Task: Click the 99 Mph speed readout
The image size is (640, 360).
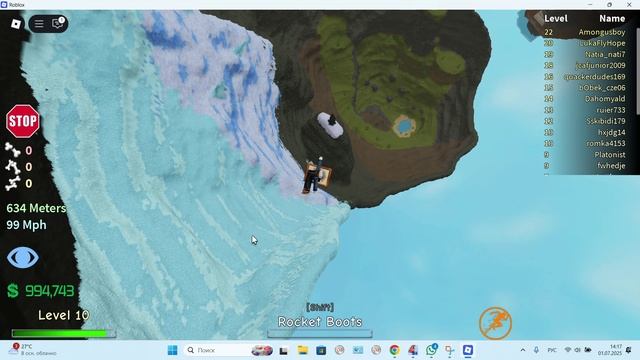Action: (x=26, y=225)
